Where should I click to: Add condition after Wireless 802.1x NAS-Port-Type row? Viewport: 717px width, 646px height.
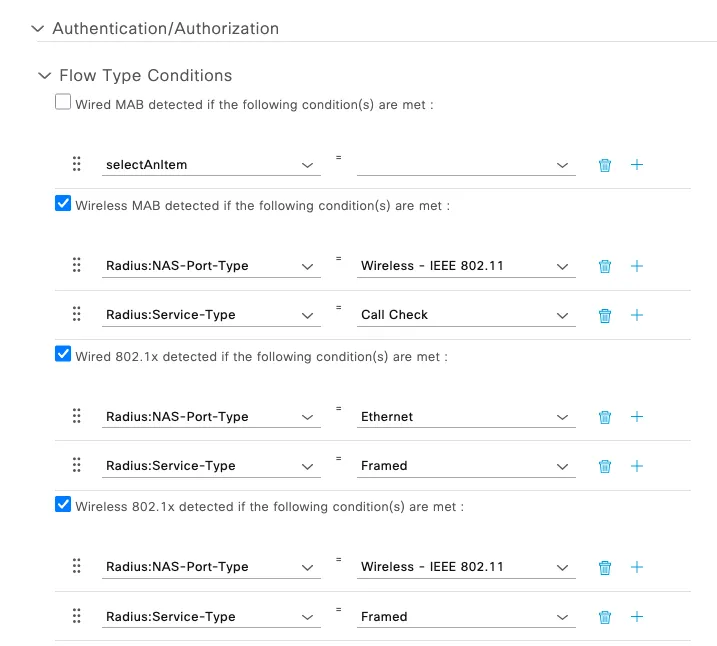tap(637, 567)
